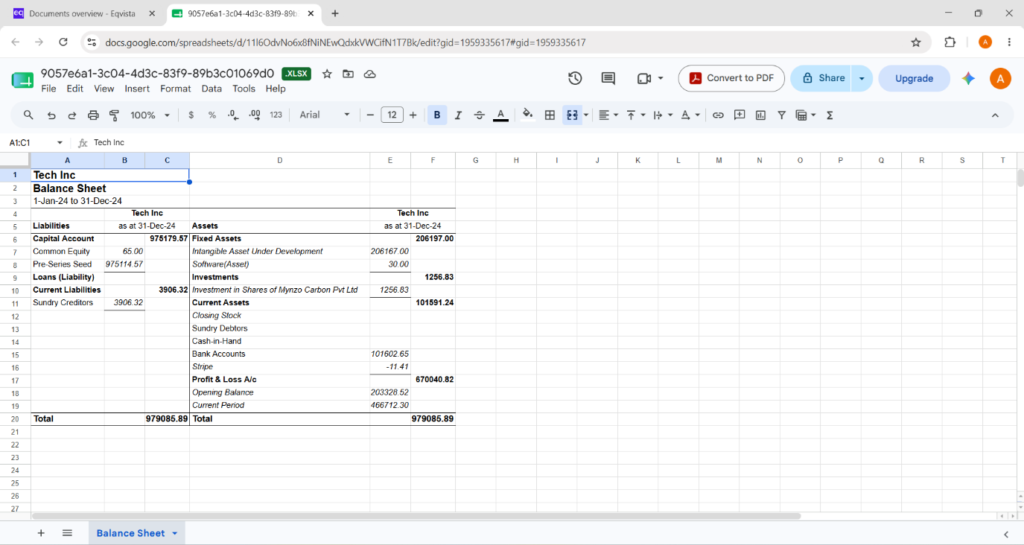Image resolution: width=1024 pixels, height=545 pixels.
Task: Open merge type dropdown arrow
Action: [x=586, y=115]
